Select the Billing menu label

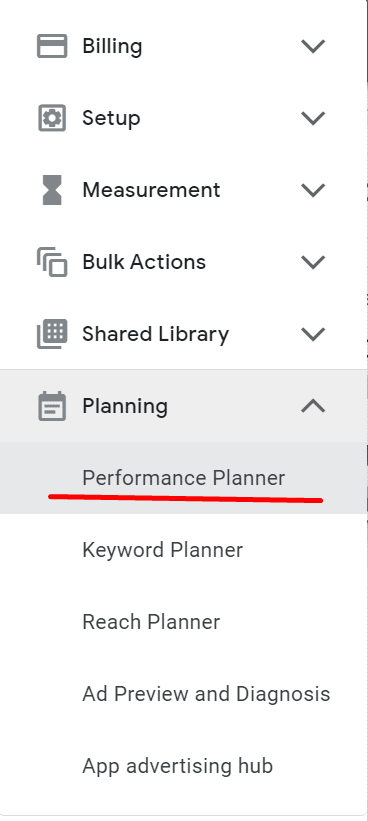pos(112,46)
